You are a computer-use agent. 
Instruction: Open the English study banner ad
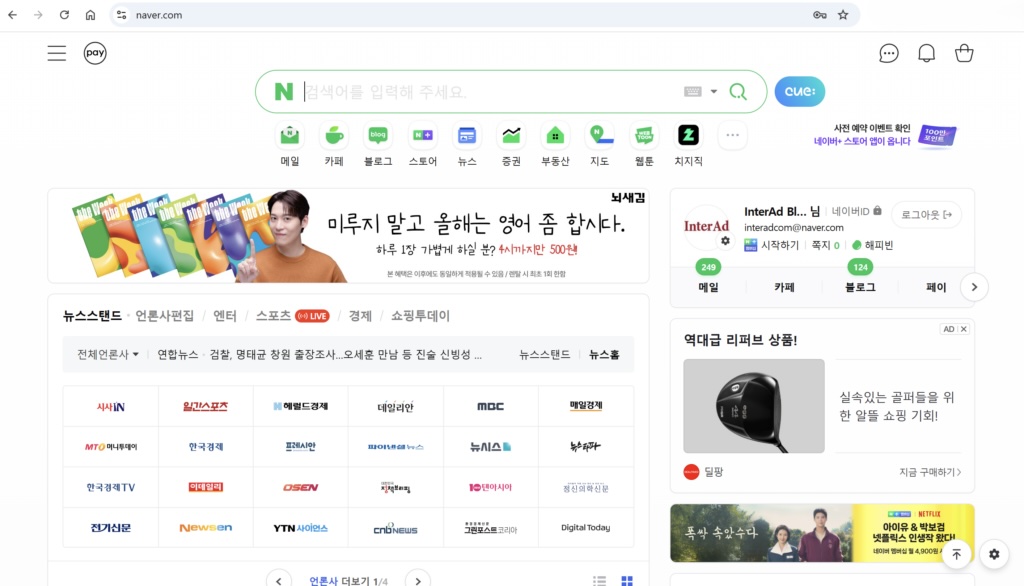tap(348, 236)
